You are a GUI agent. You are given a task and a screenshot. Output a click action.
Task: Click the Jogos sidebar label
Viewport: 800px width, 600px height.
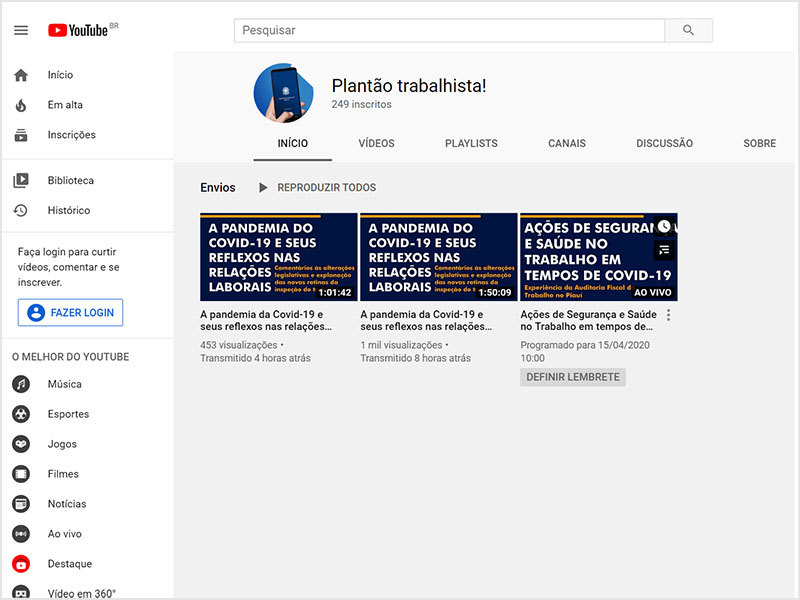[62, 444]
